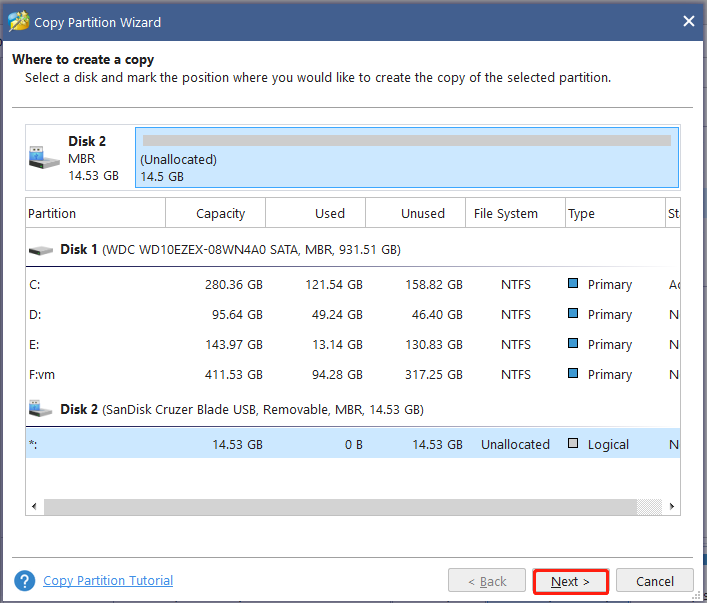Click the Disk 1 WDC header row
The image size is (707, 603).
(x=353, y=250)
